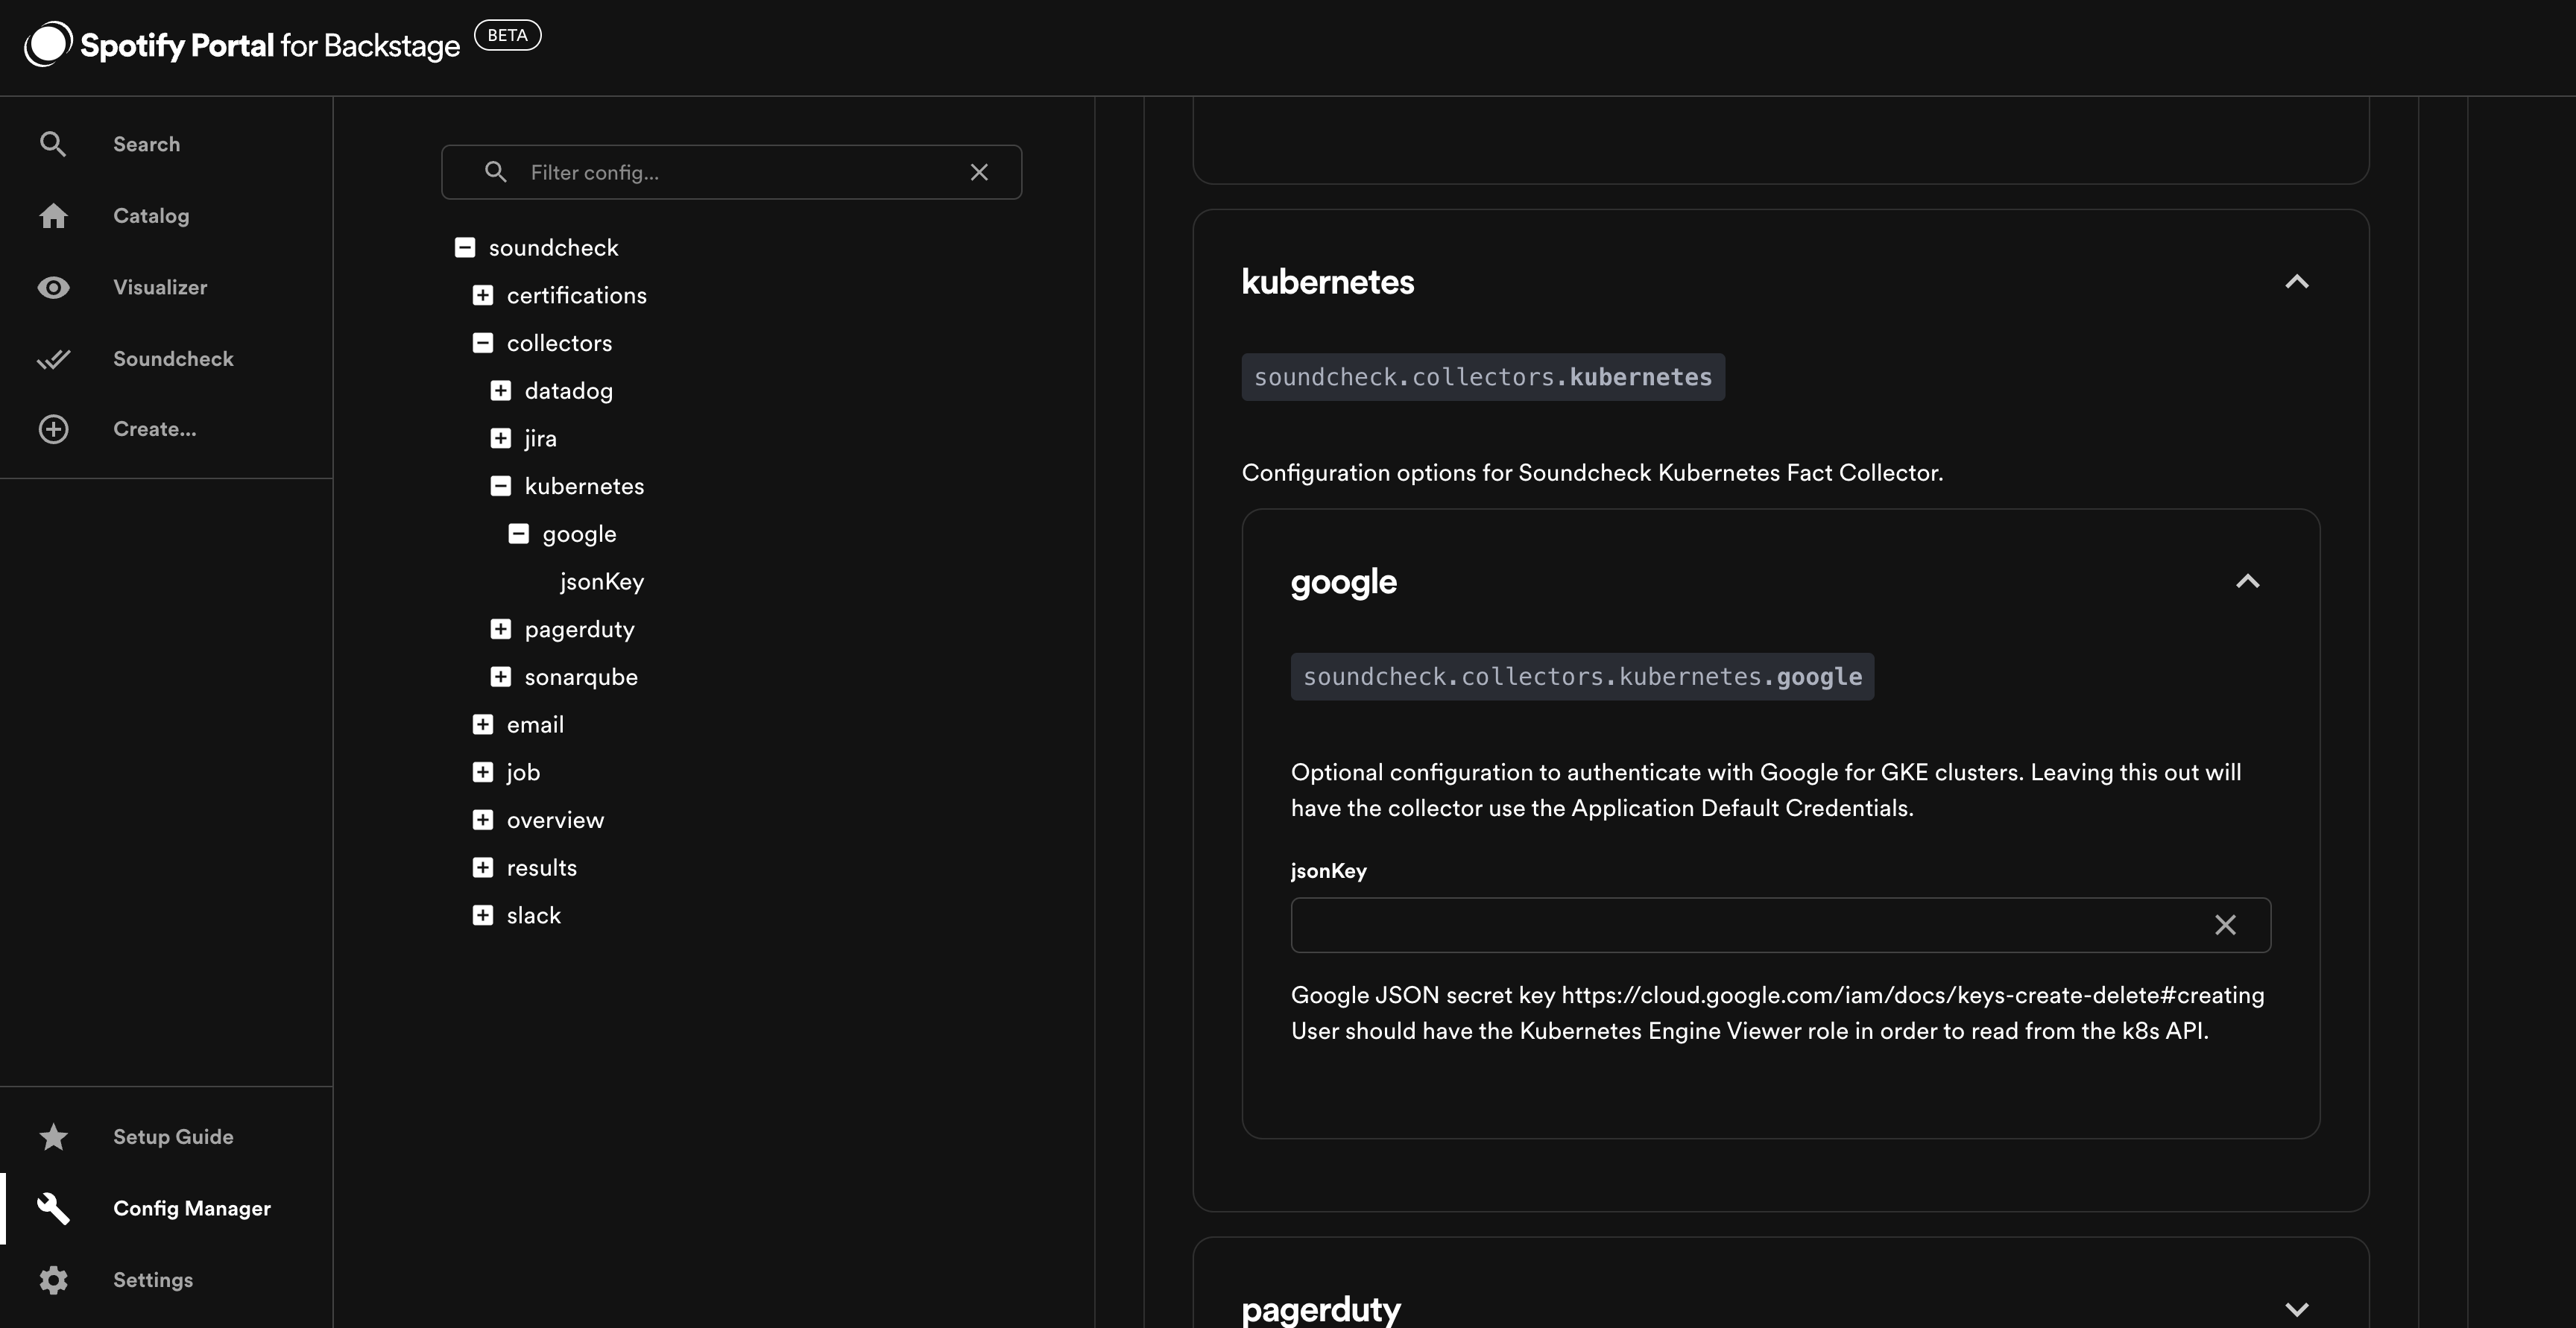Viewport: 2576px width, 1328px height.
Task: Select soundcheck label in tree
Action: pos(553,247)
